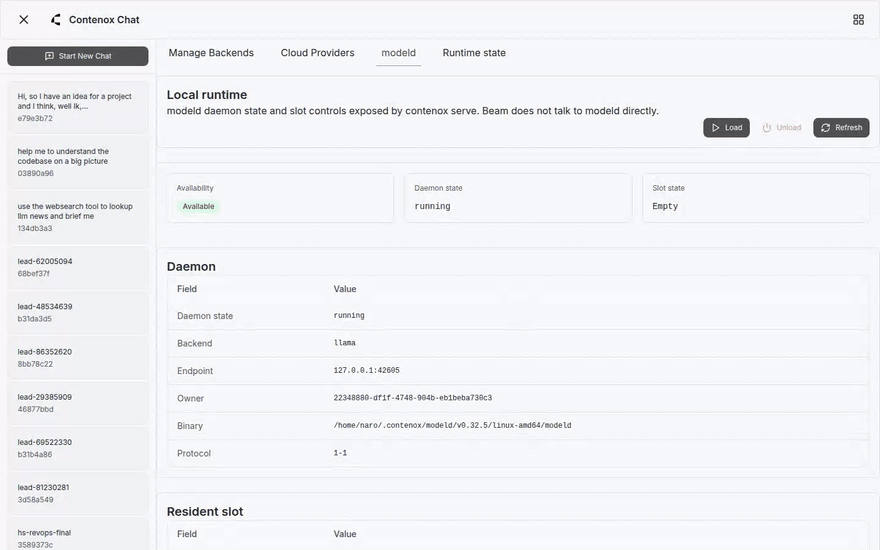Select lead-86352620 conversation
This screenshot has width=880, height=550.
(77, 358)
